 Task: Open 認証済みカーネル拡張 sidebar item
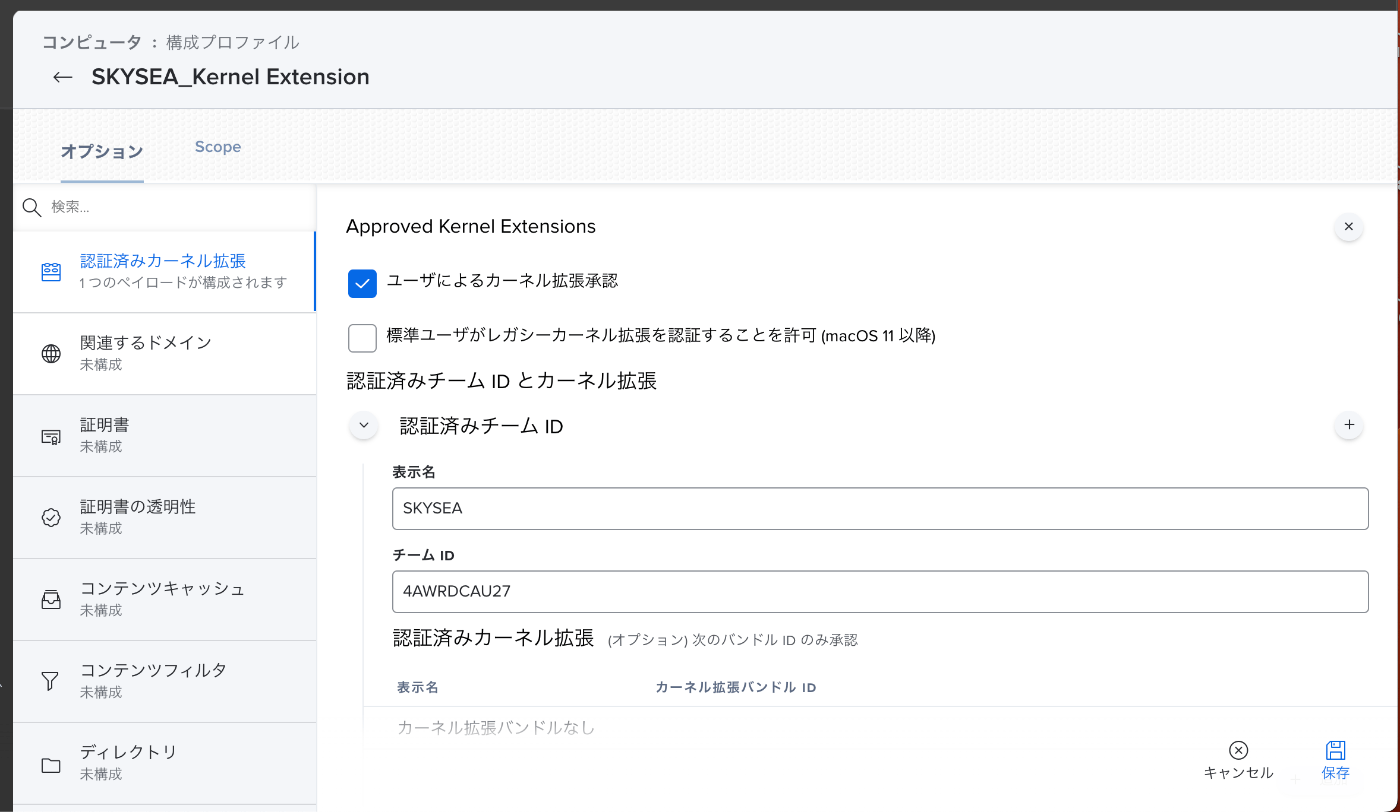point(164,272)
